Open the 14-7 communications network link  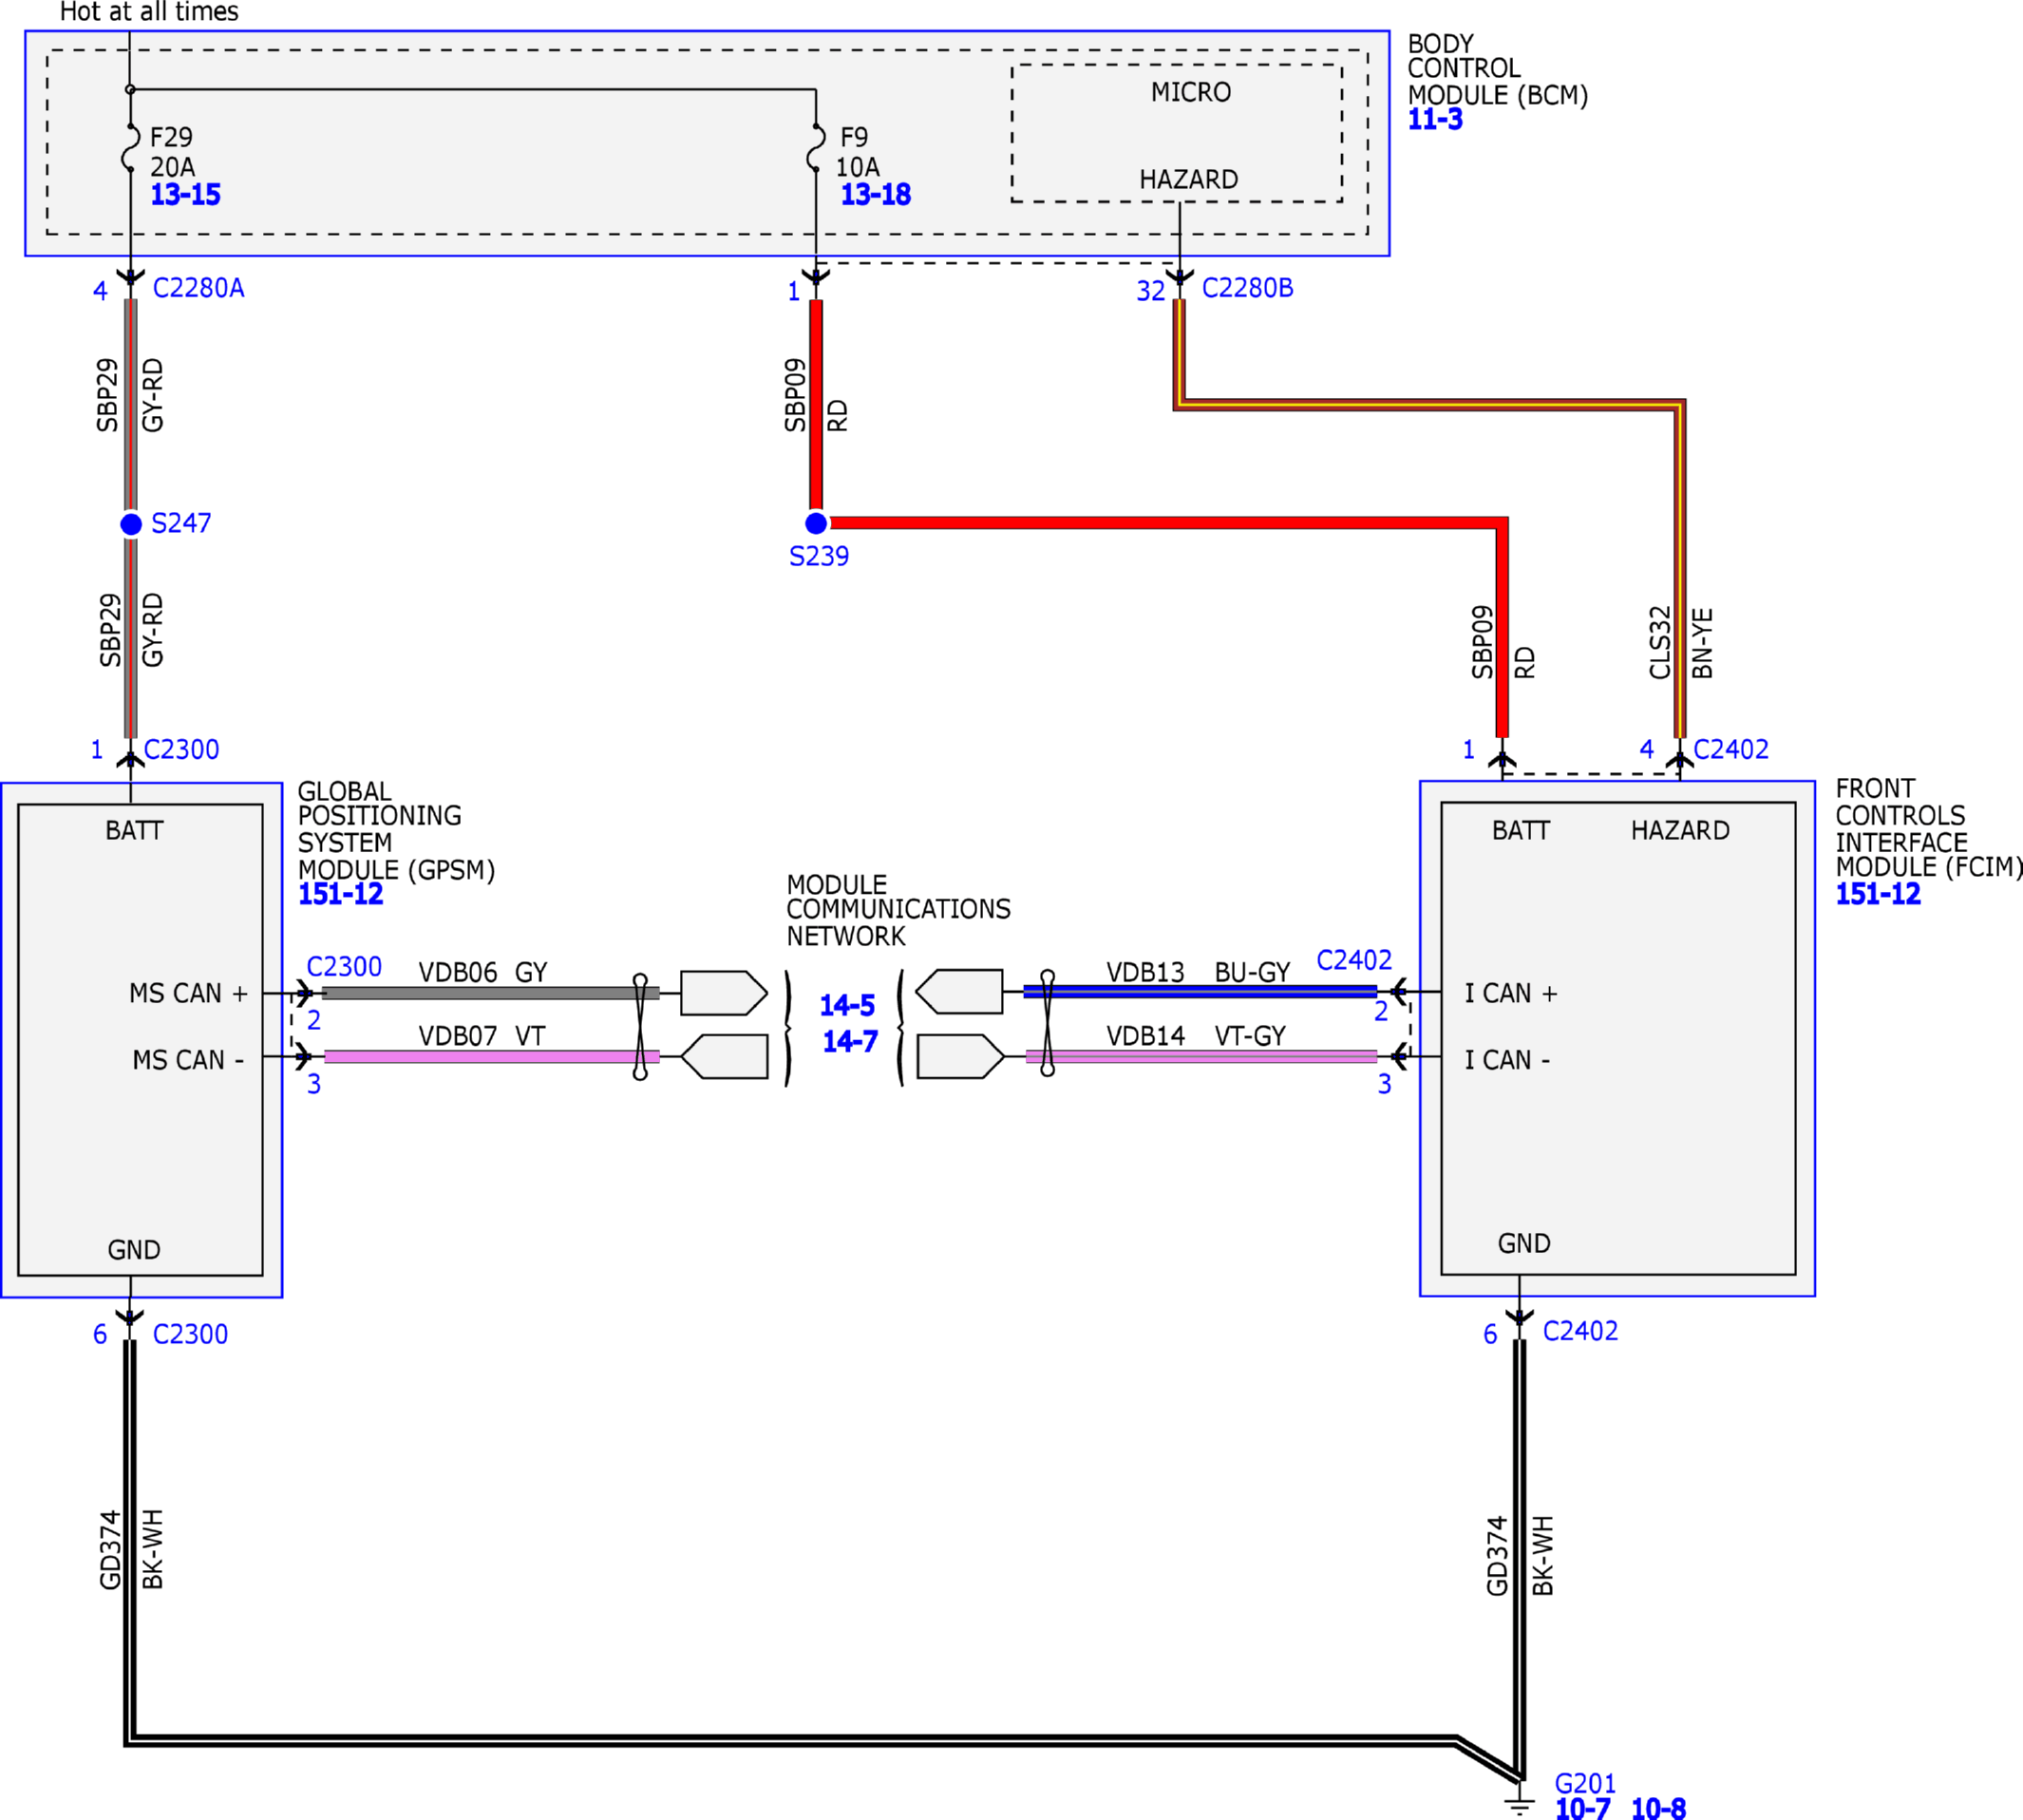pyautogui.click(x=850, y=1041)
